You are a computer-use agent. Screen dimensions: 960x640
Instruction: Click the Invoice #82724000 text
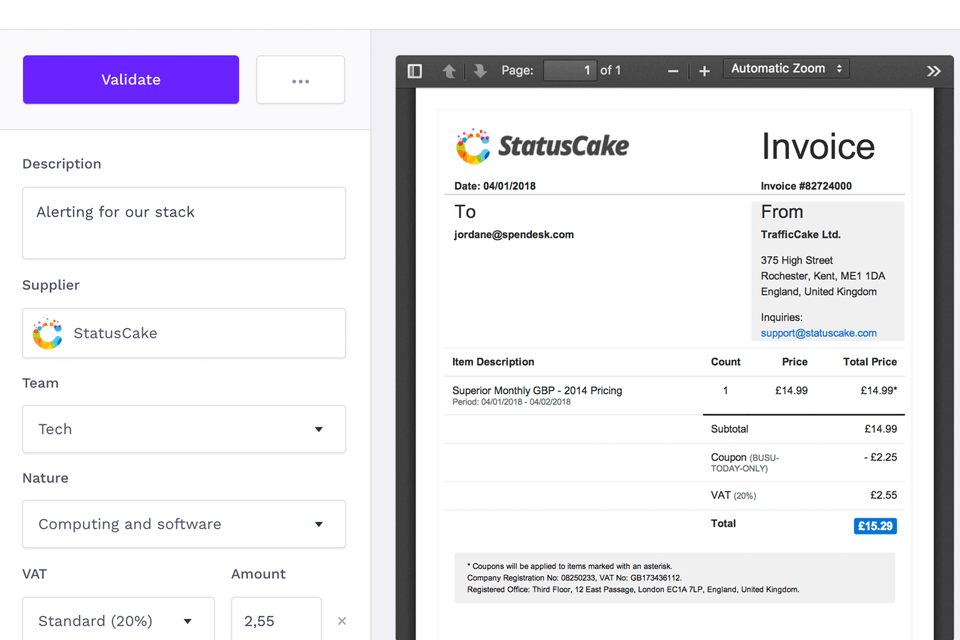(806, 186)
